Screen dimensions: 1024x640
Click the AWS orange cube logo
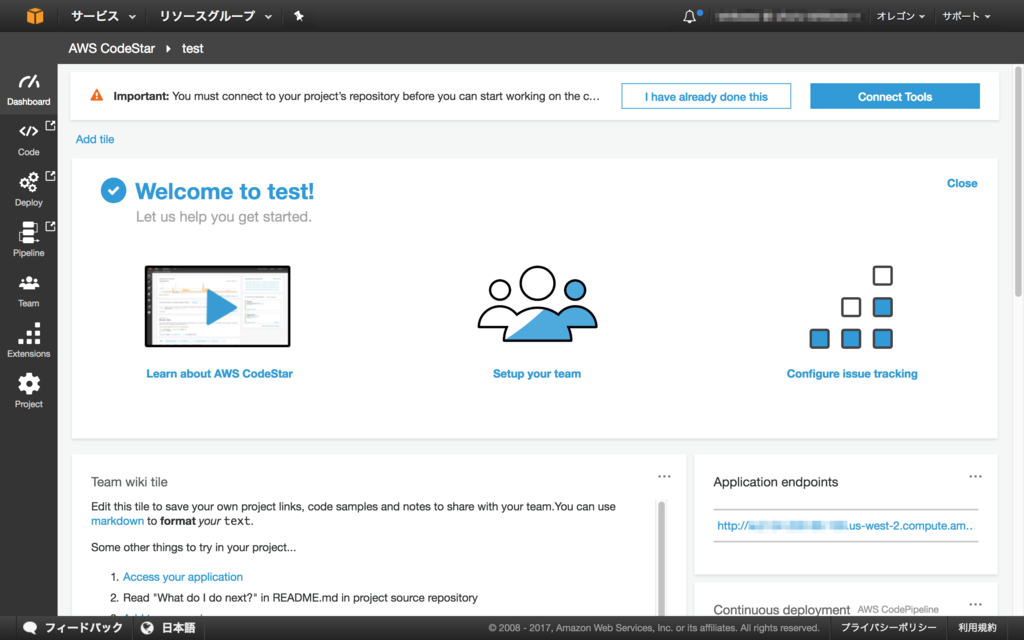(35, 16)
